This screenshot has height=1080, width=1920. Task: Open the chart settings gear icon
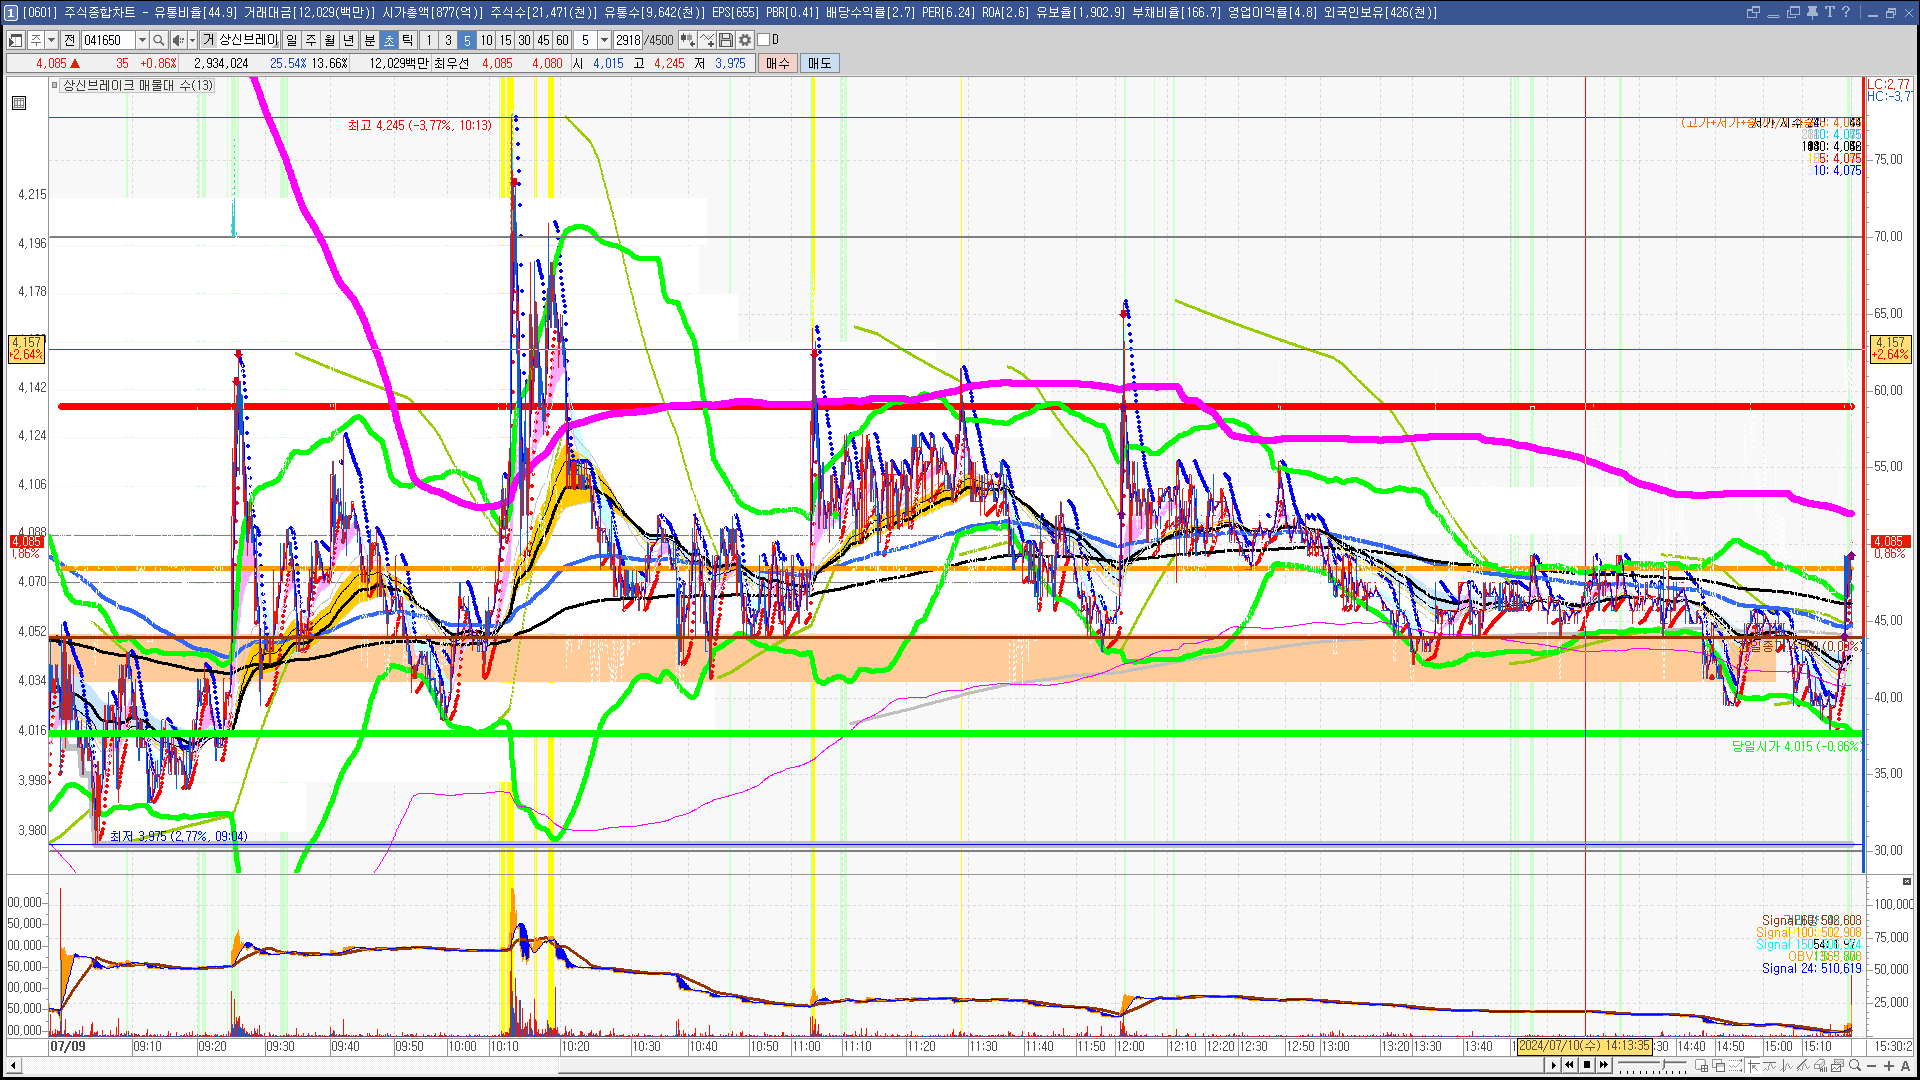[x=745, y=40]
